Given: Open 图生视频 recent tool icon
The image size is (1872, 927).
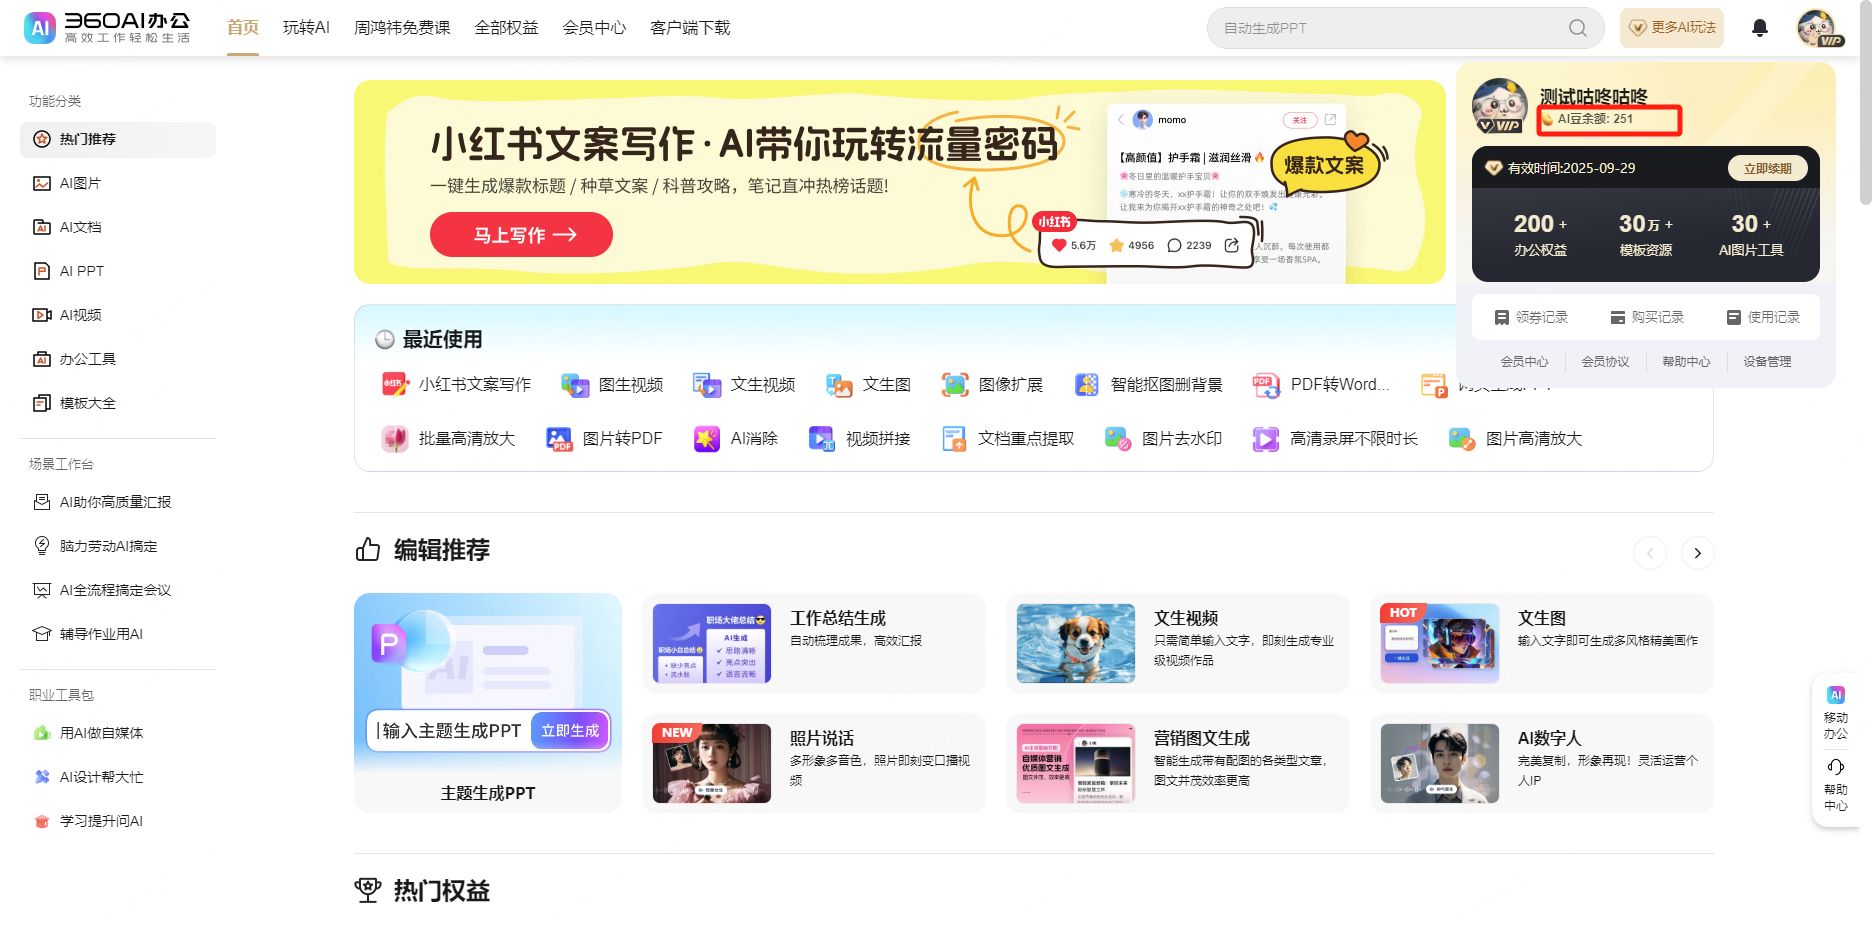Looking at the screenshot, I should click(x=575, y=384).
